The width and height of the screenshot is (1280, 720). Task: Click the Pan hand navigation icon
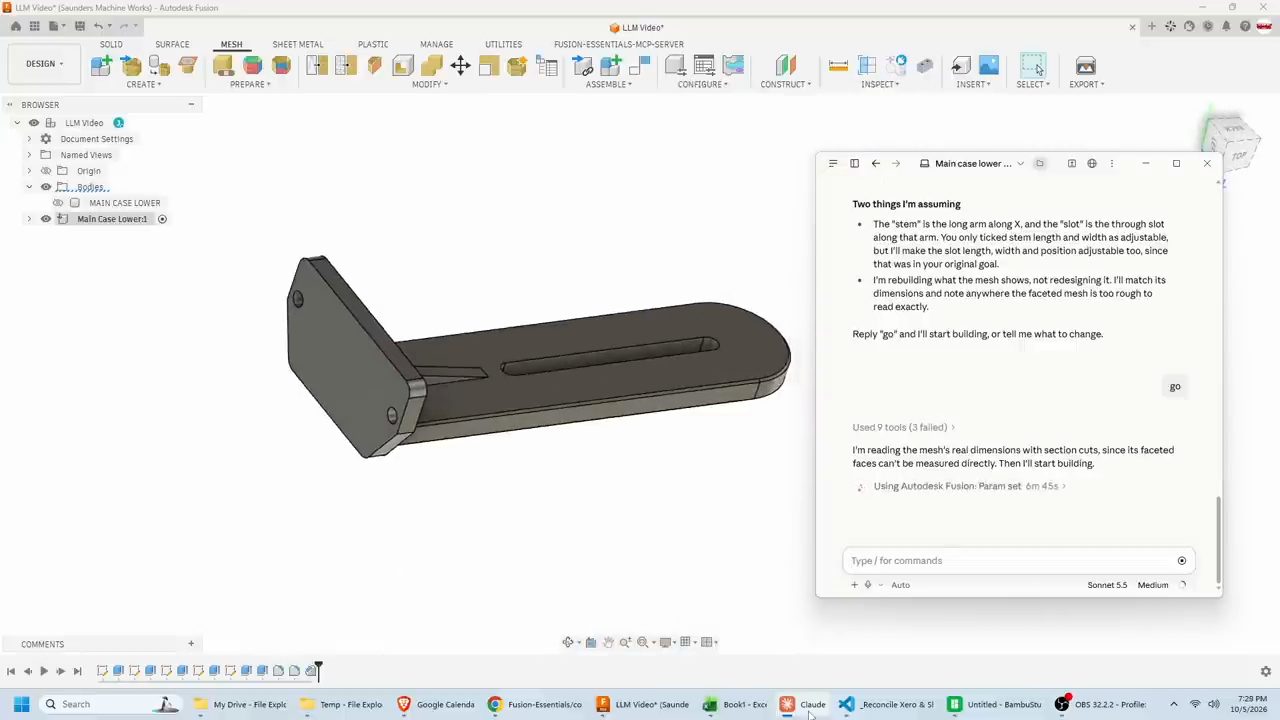coord(608,642)
